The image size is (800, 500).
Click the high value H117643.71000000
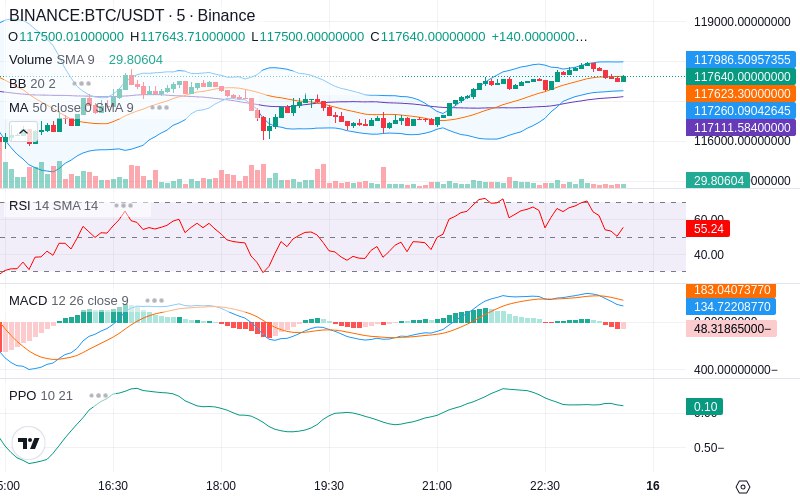click(x=187, y=37)
